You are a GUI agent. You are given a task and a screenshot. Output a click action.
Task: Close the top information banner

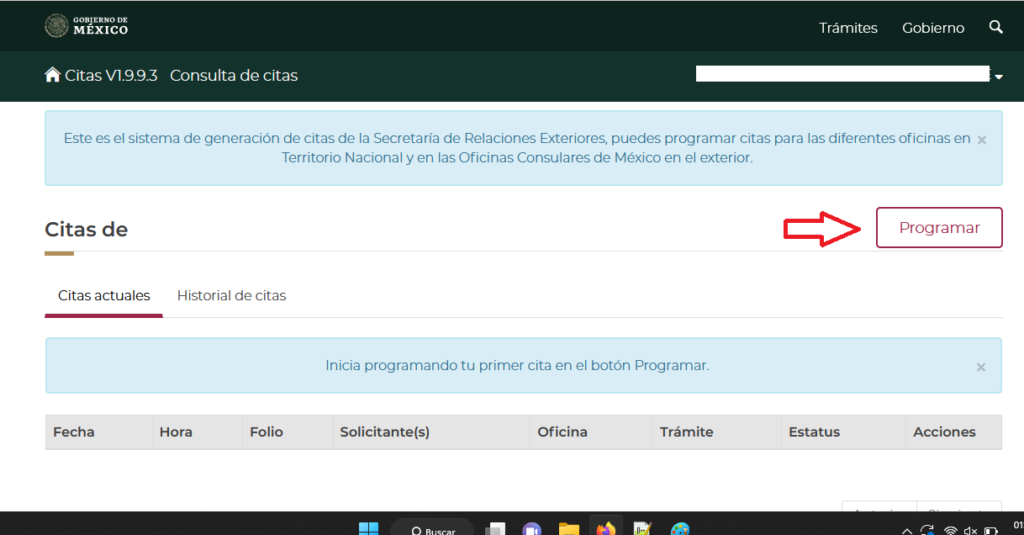point(982,140)
